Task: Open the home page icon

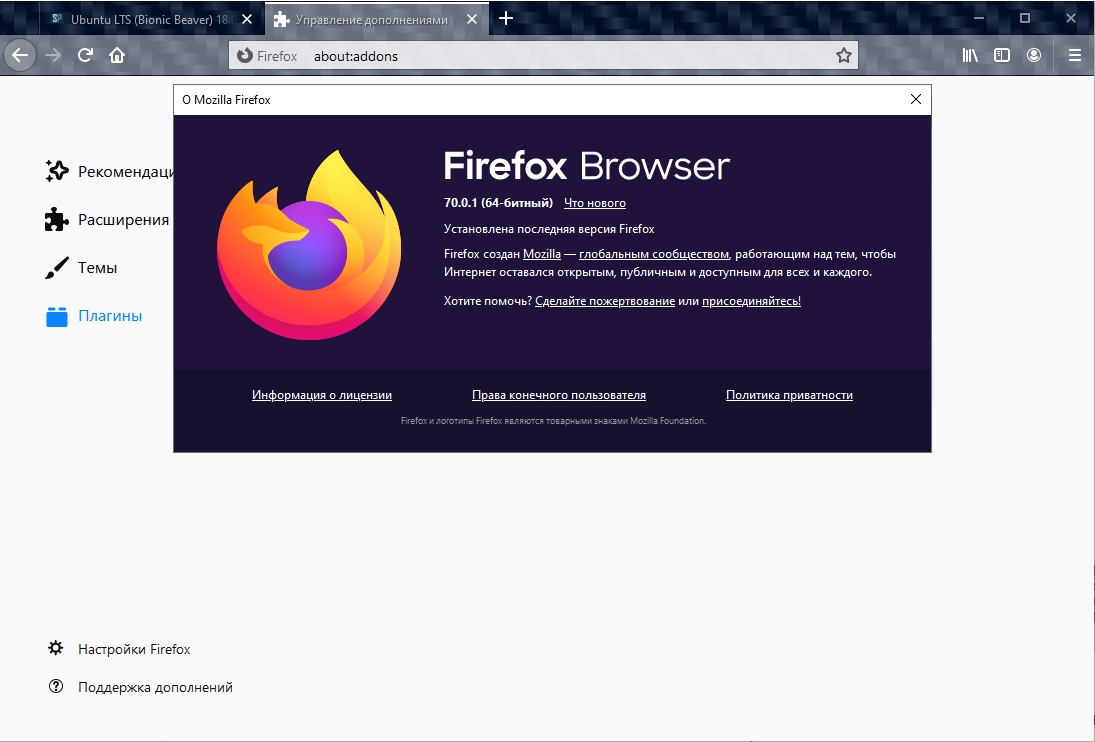Action: coord(117,55)
